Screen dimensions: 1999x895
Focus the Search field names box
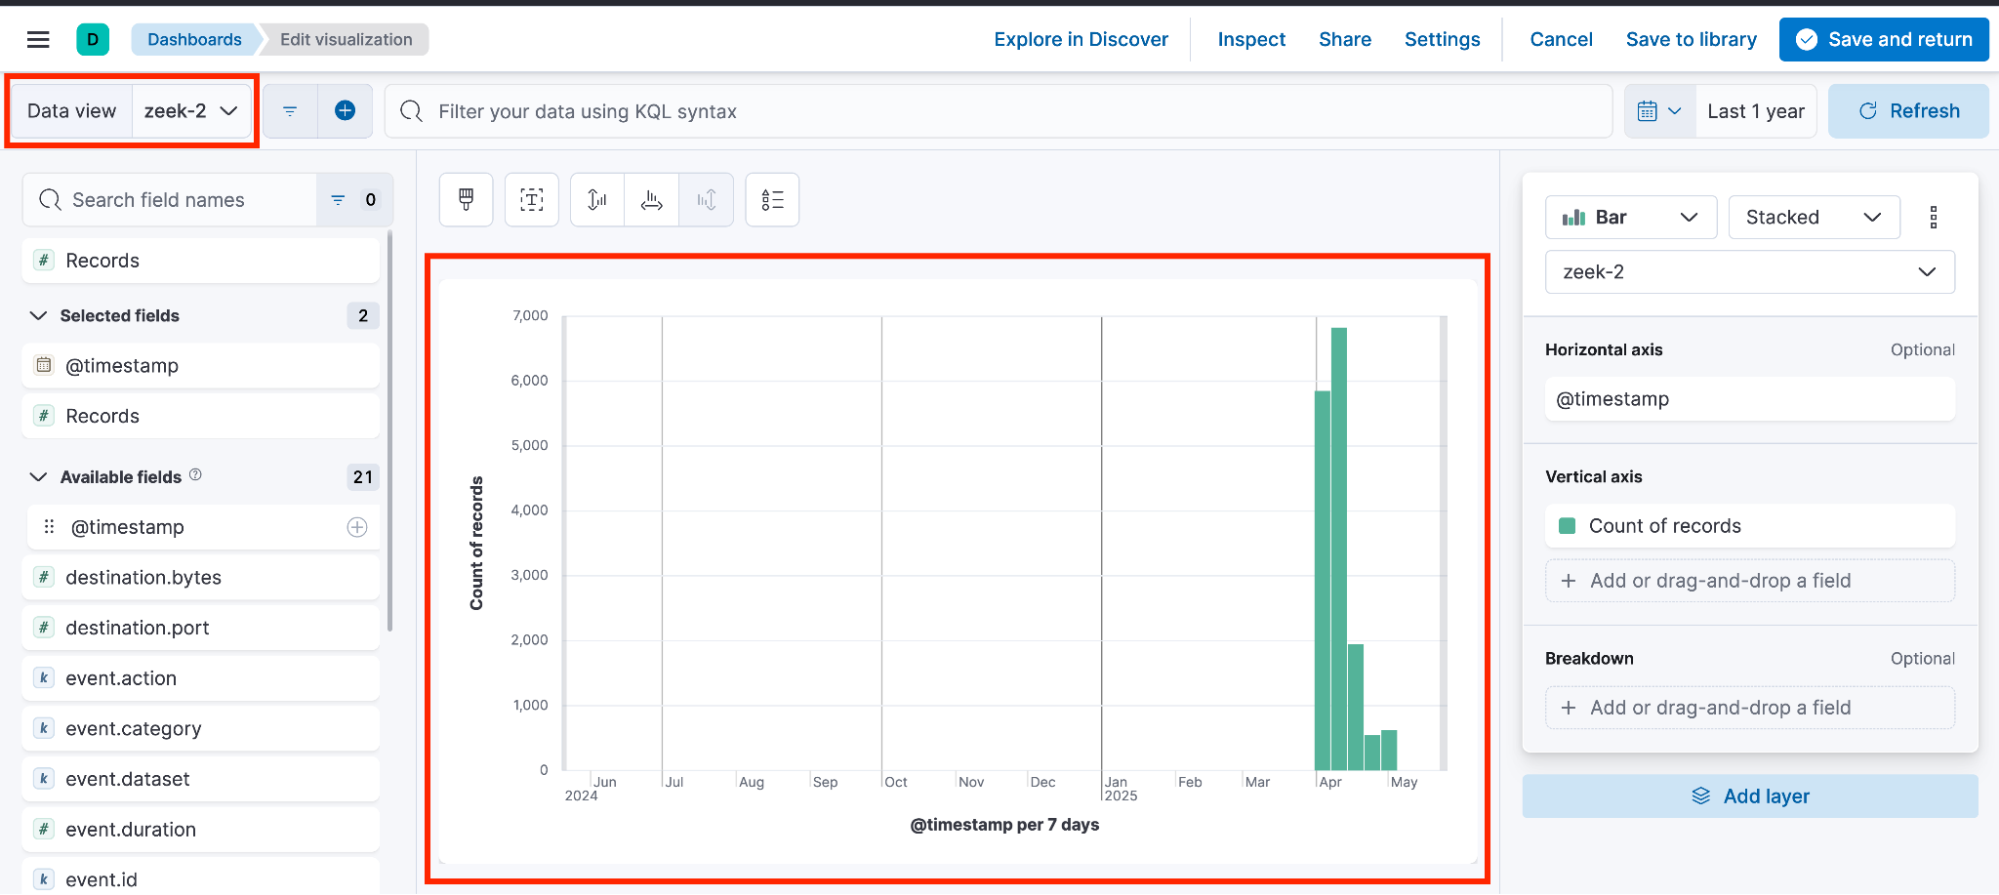click(170, 200)
